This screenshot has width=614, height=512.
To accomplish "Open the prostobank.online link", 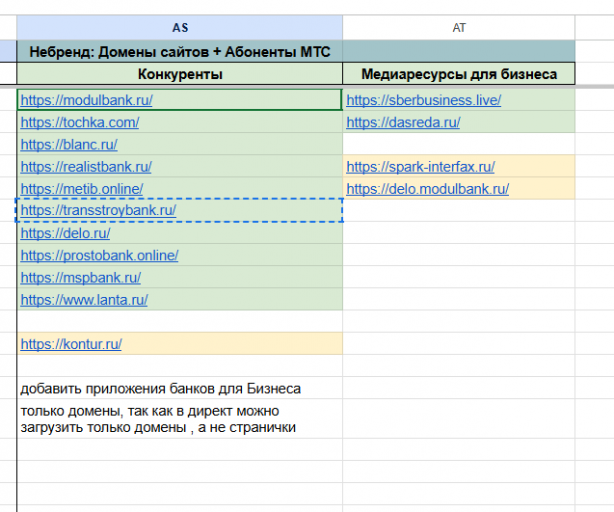I will tap(99, 256).
